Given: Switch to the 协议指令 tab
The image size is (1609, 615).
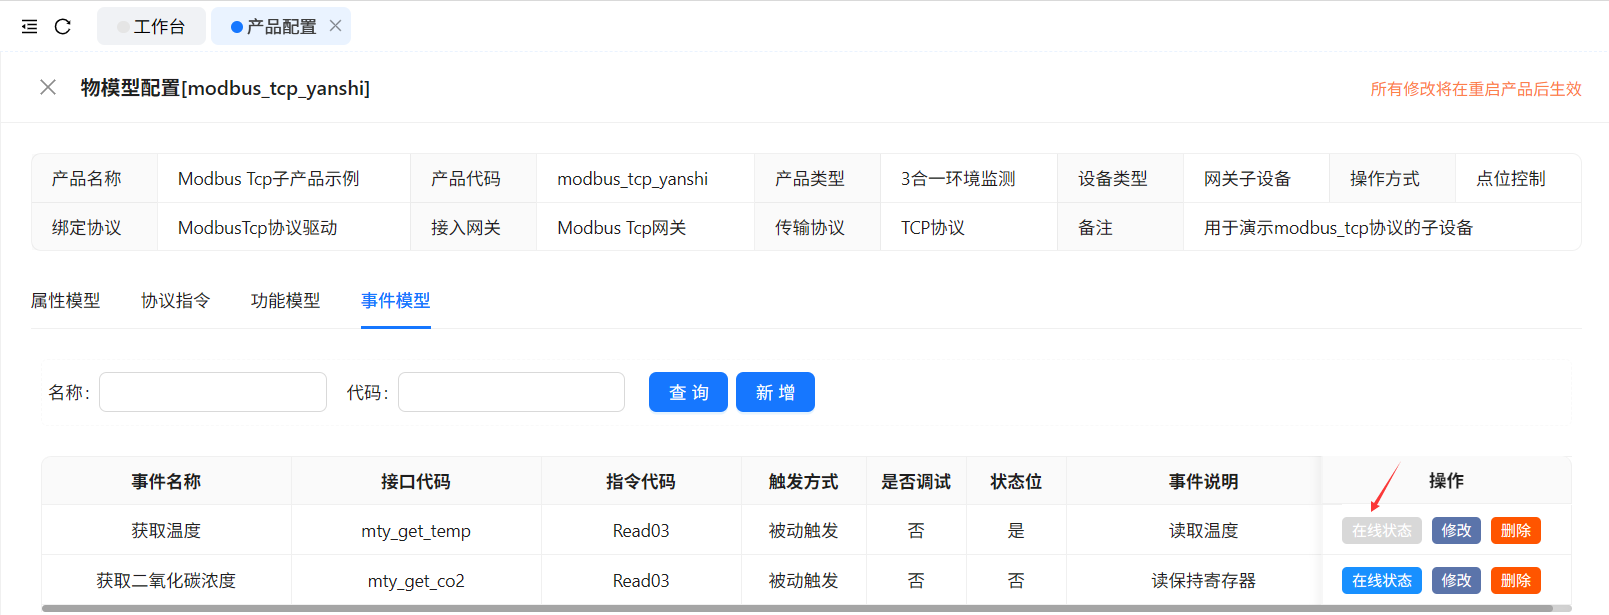Looking at the screenshot, I should (x=175, y=300).
